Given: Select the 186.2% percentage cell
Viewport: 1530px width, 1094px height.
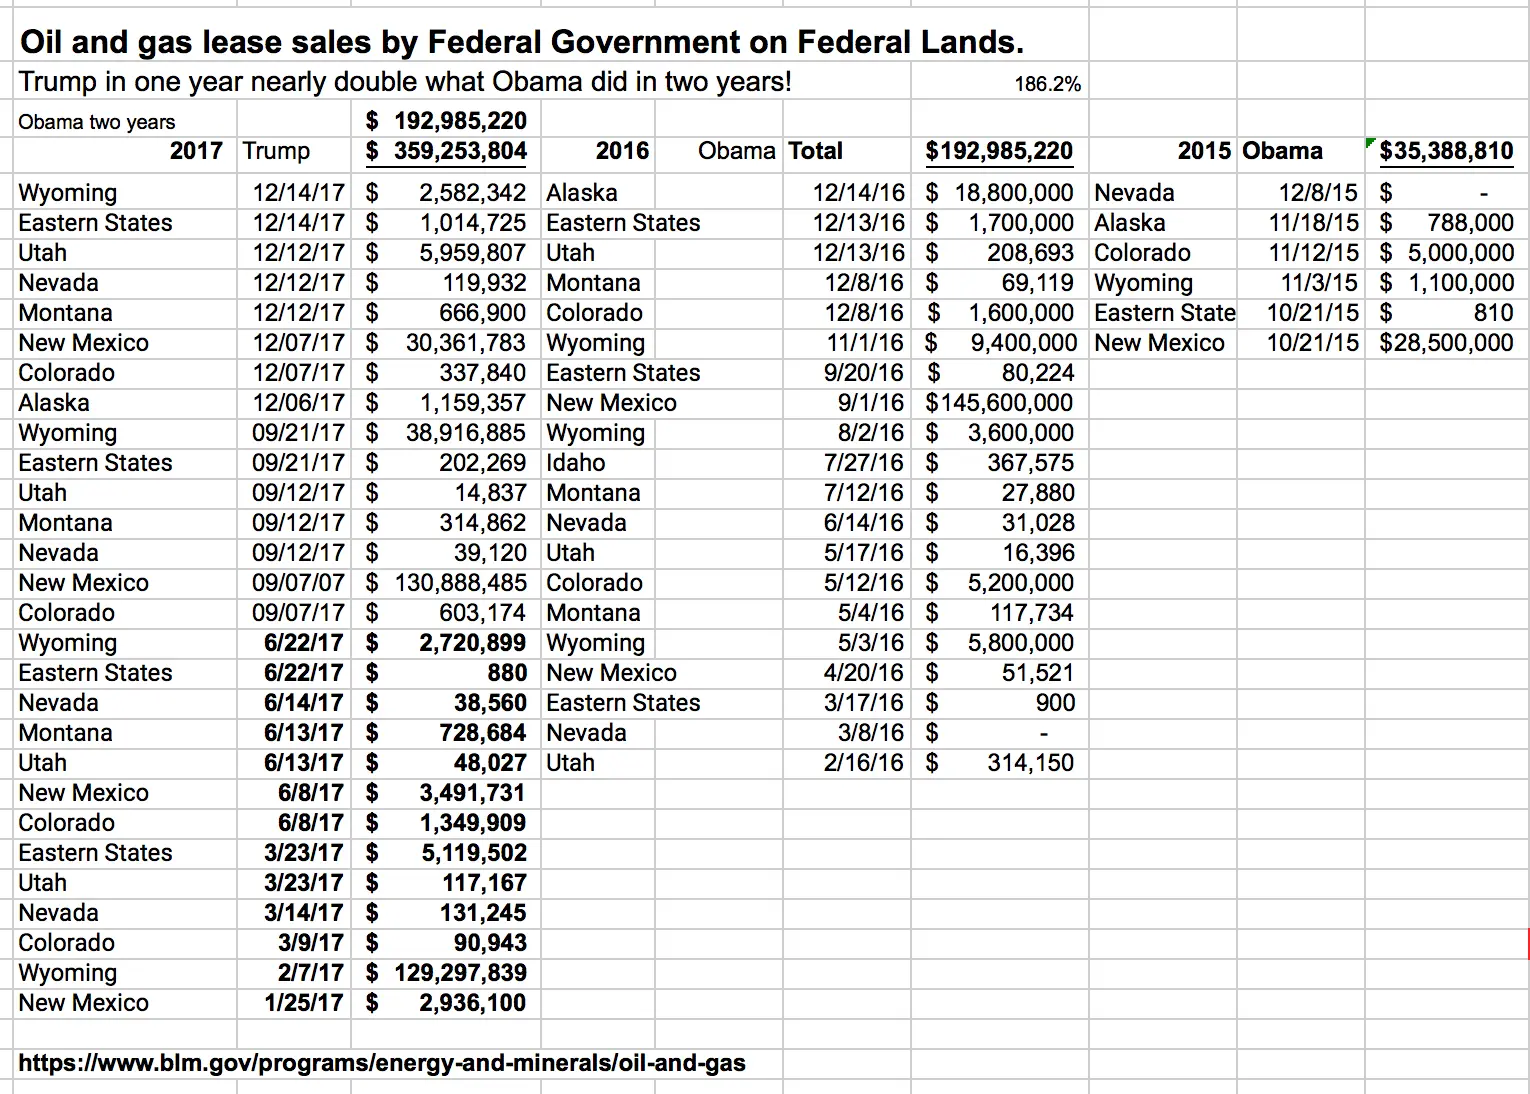Looking at the screenshot, I should (x=1047, y=84).
